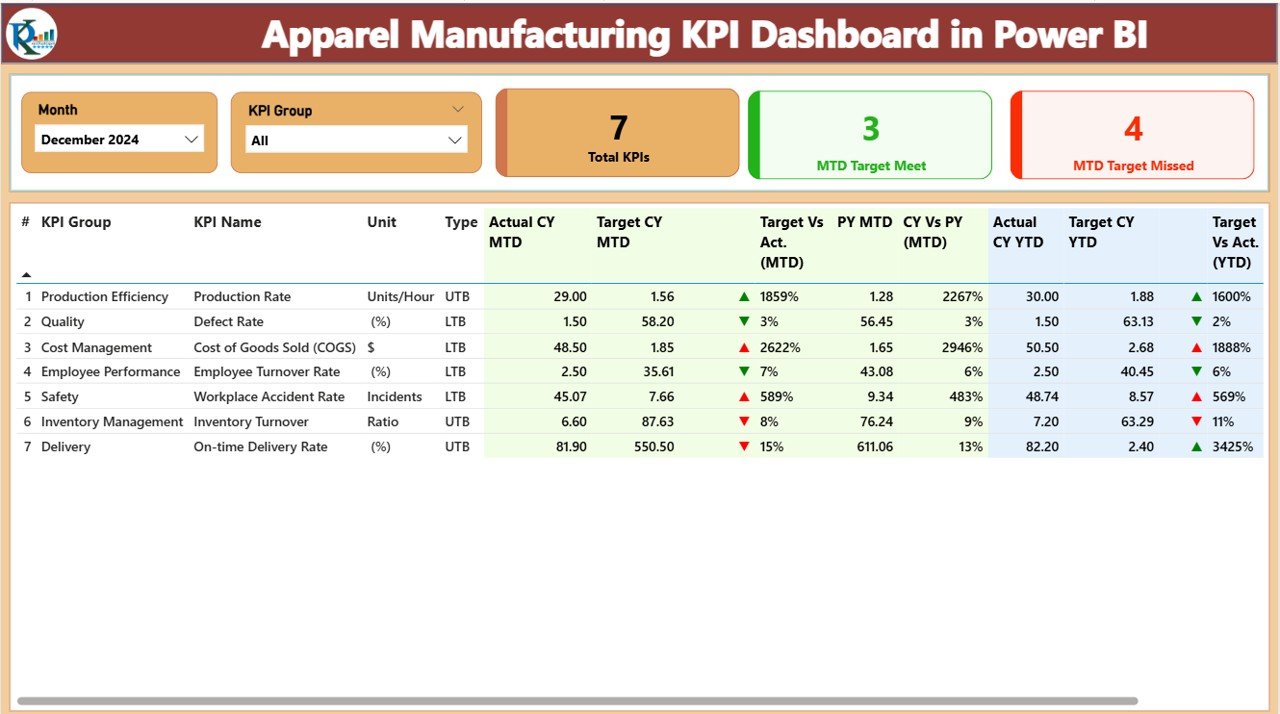Select the Total KPIs card

coord(617,134)
